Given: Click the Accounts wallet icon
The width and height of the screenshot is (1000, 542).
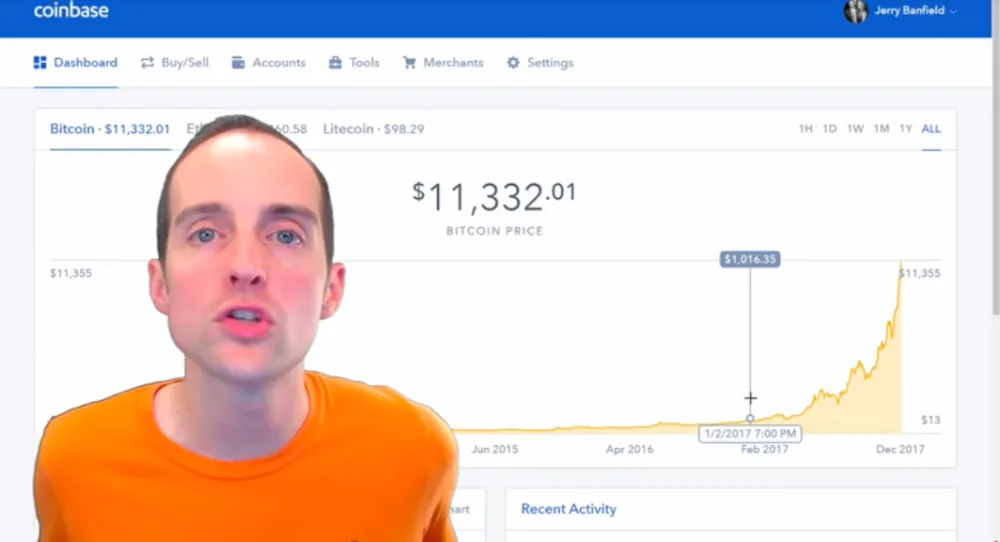Looking at the screenshot, I should [238, 62].
